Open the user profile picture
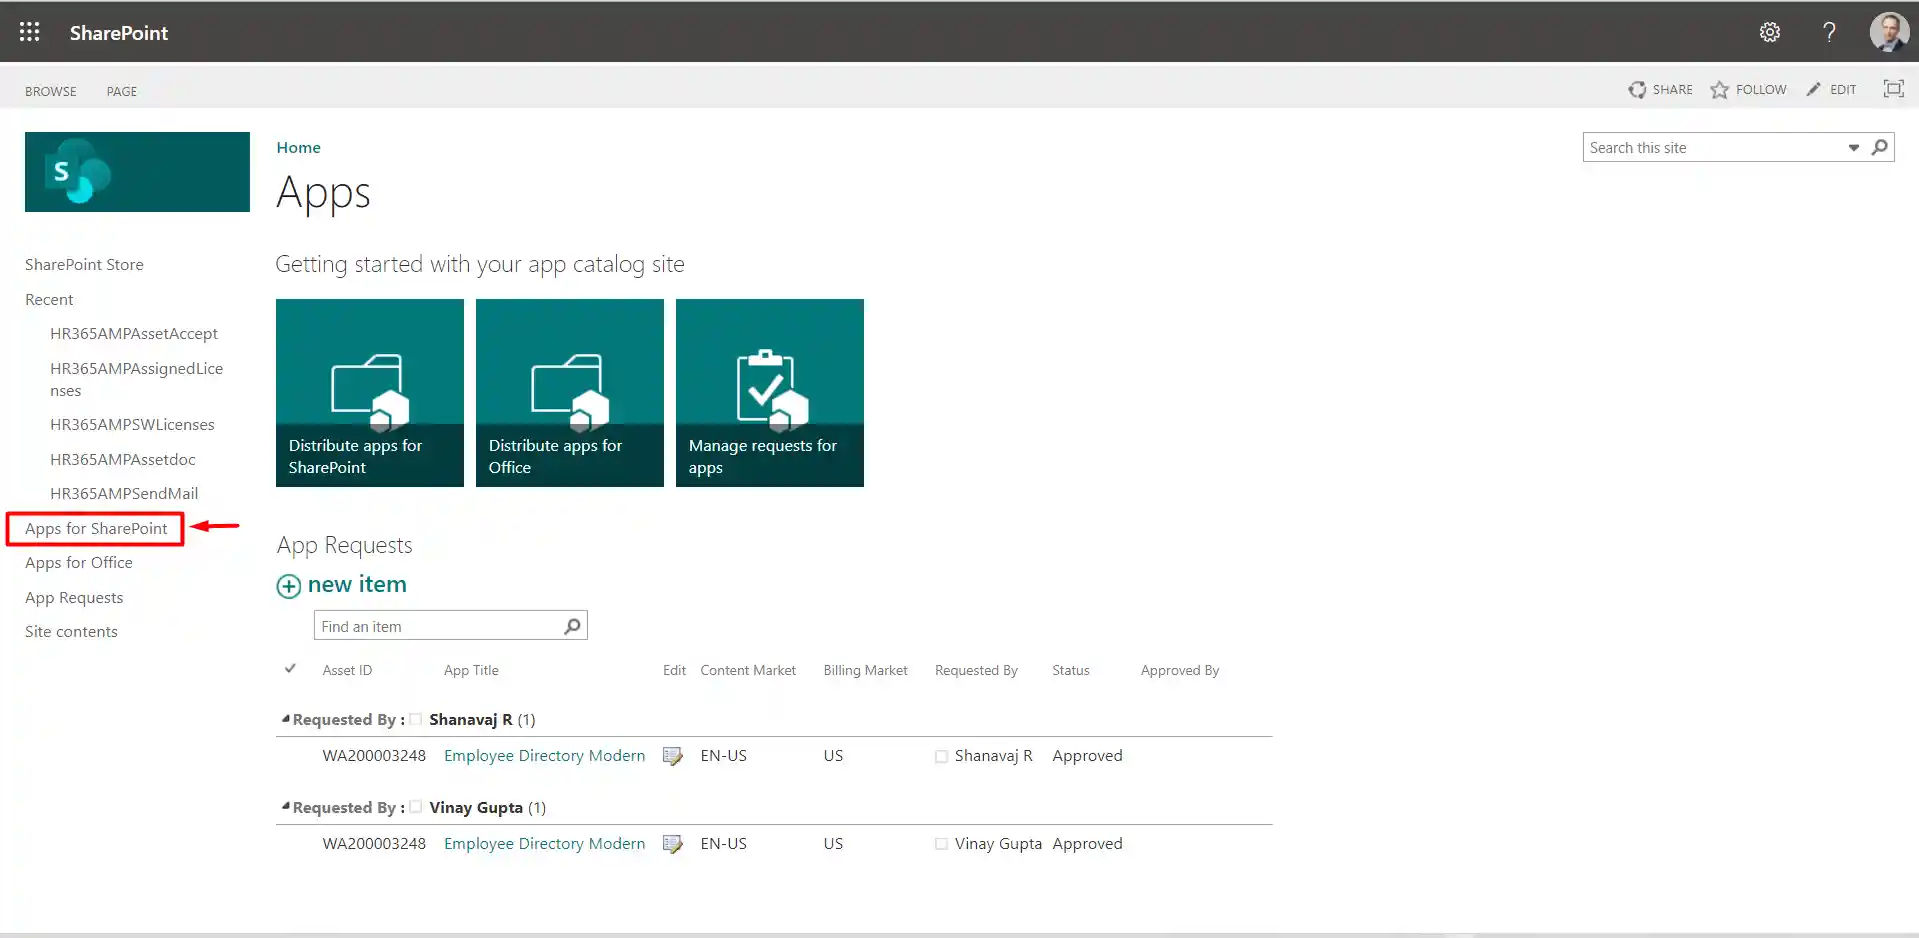The width and height of the screenshot is (1919, 938). click(1888, 32)
